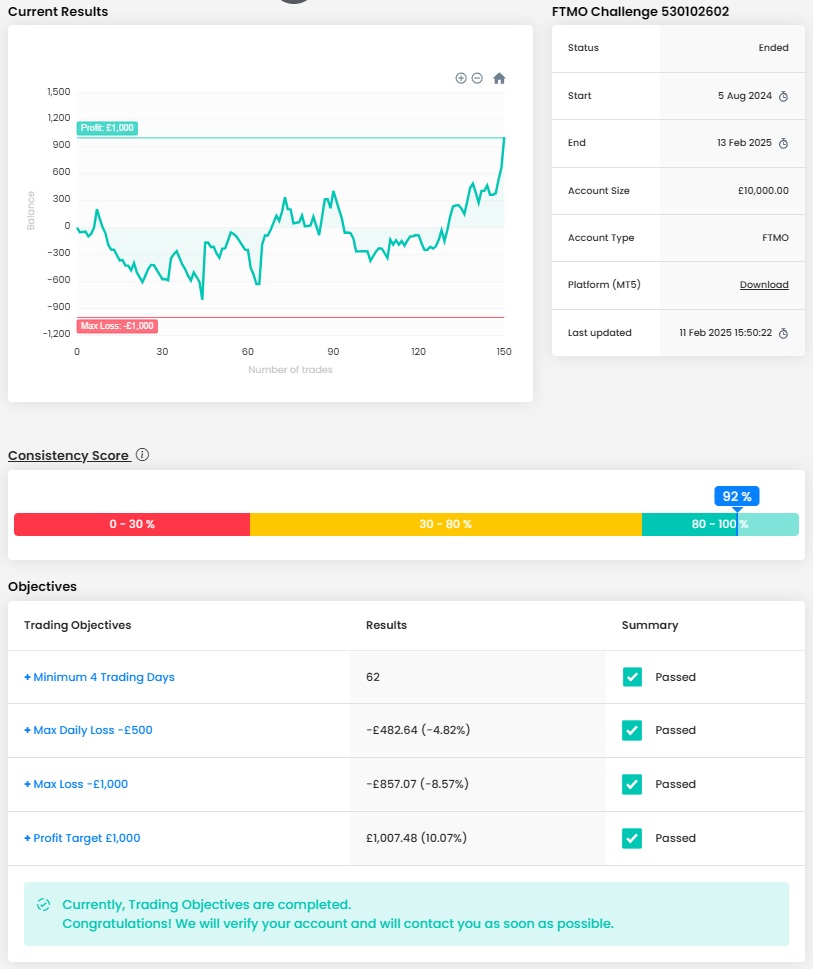The width and height of the screenshot is (813, 969).
Task: Click the Platform (MT5) label
Action: (604, 285)
